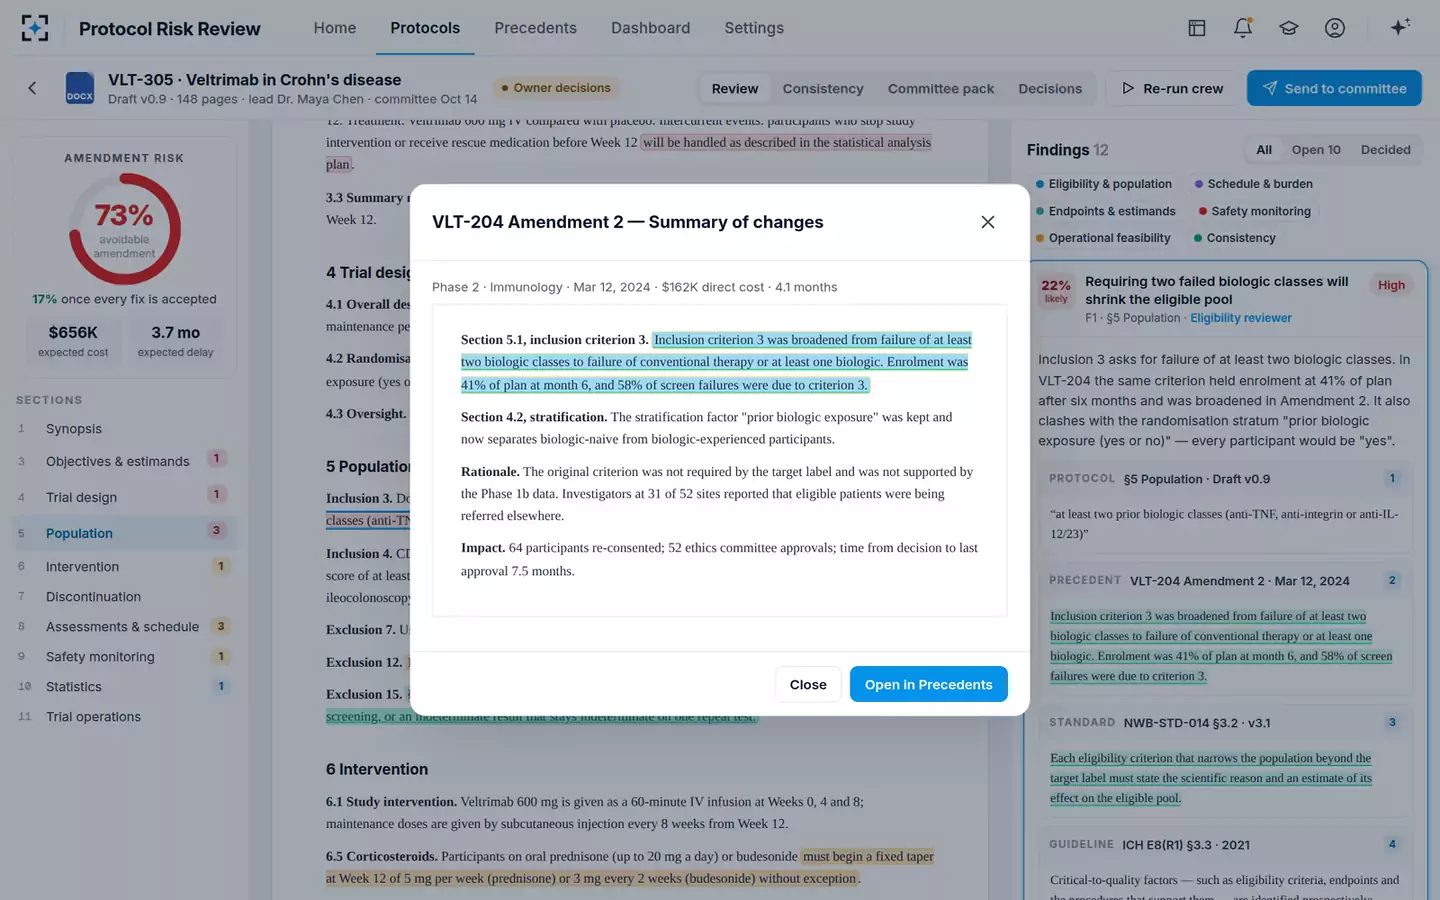Click the Eligibility reviewer link

click(1240, 318)
